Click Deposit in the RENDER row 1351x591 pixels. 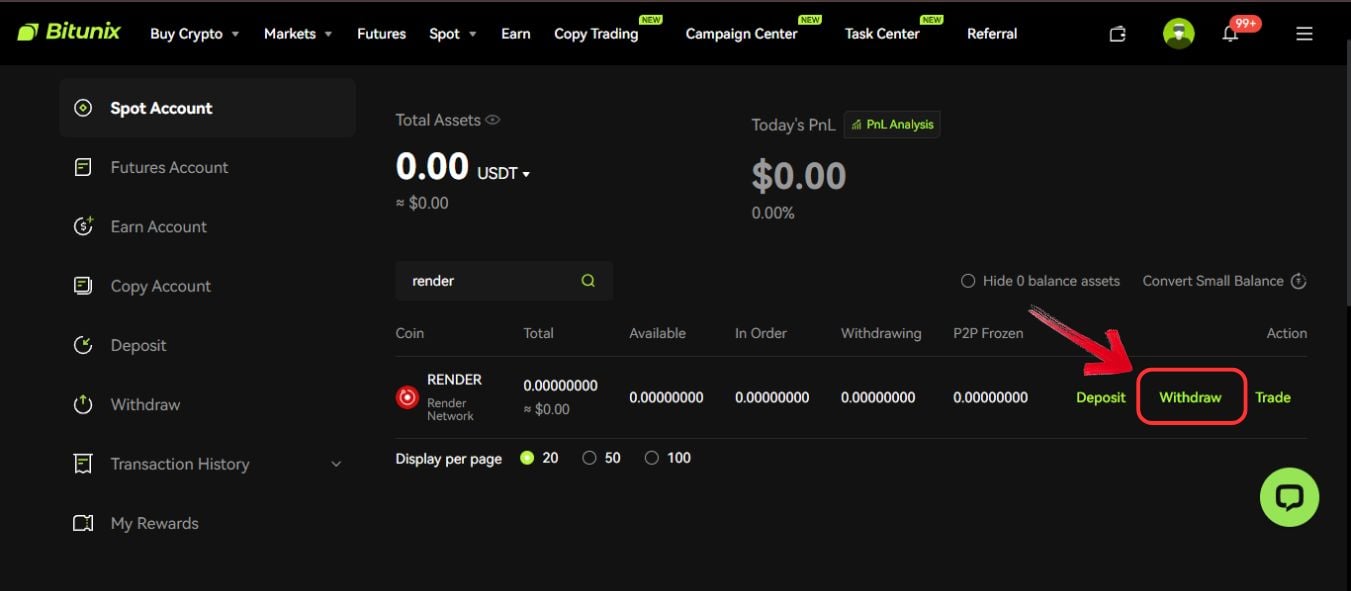click(1101, 397)
